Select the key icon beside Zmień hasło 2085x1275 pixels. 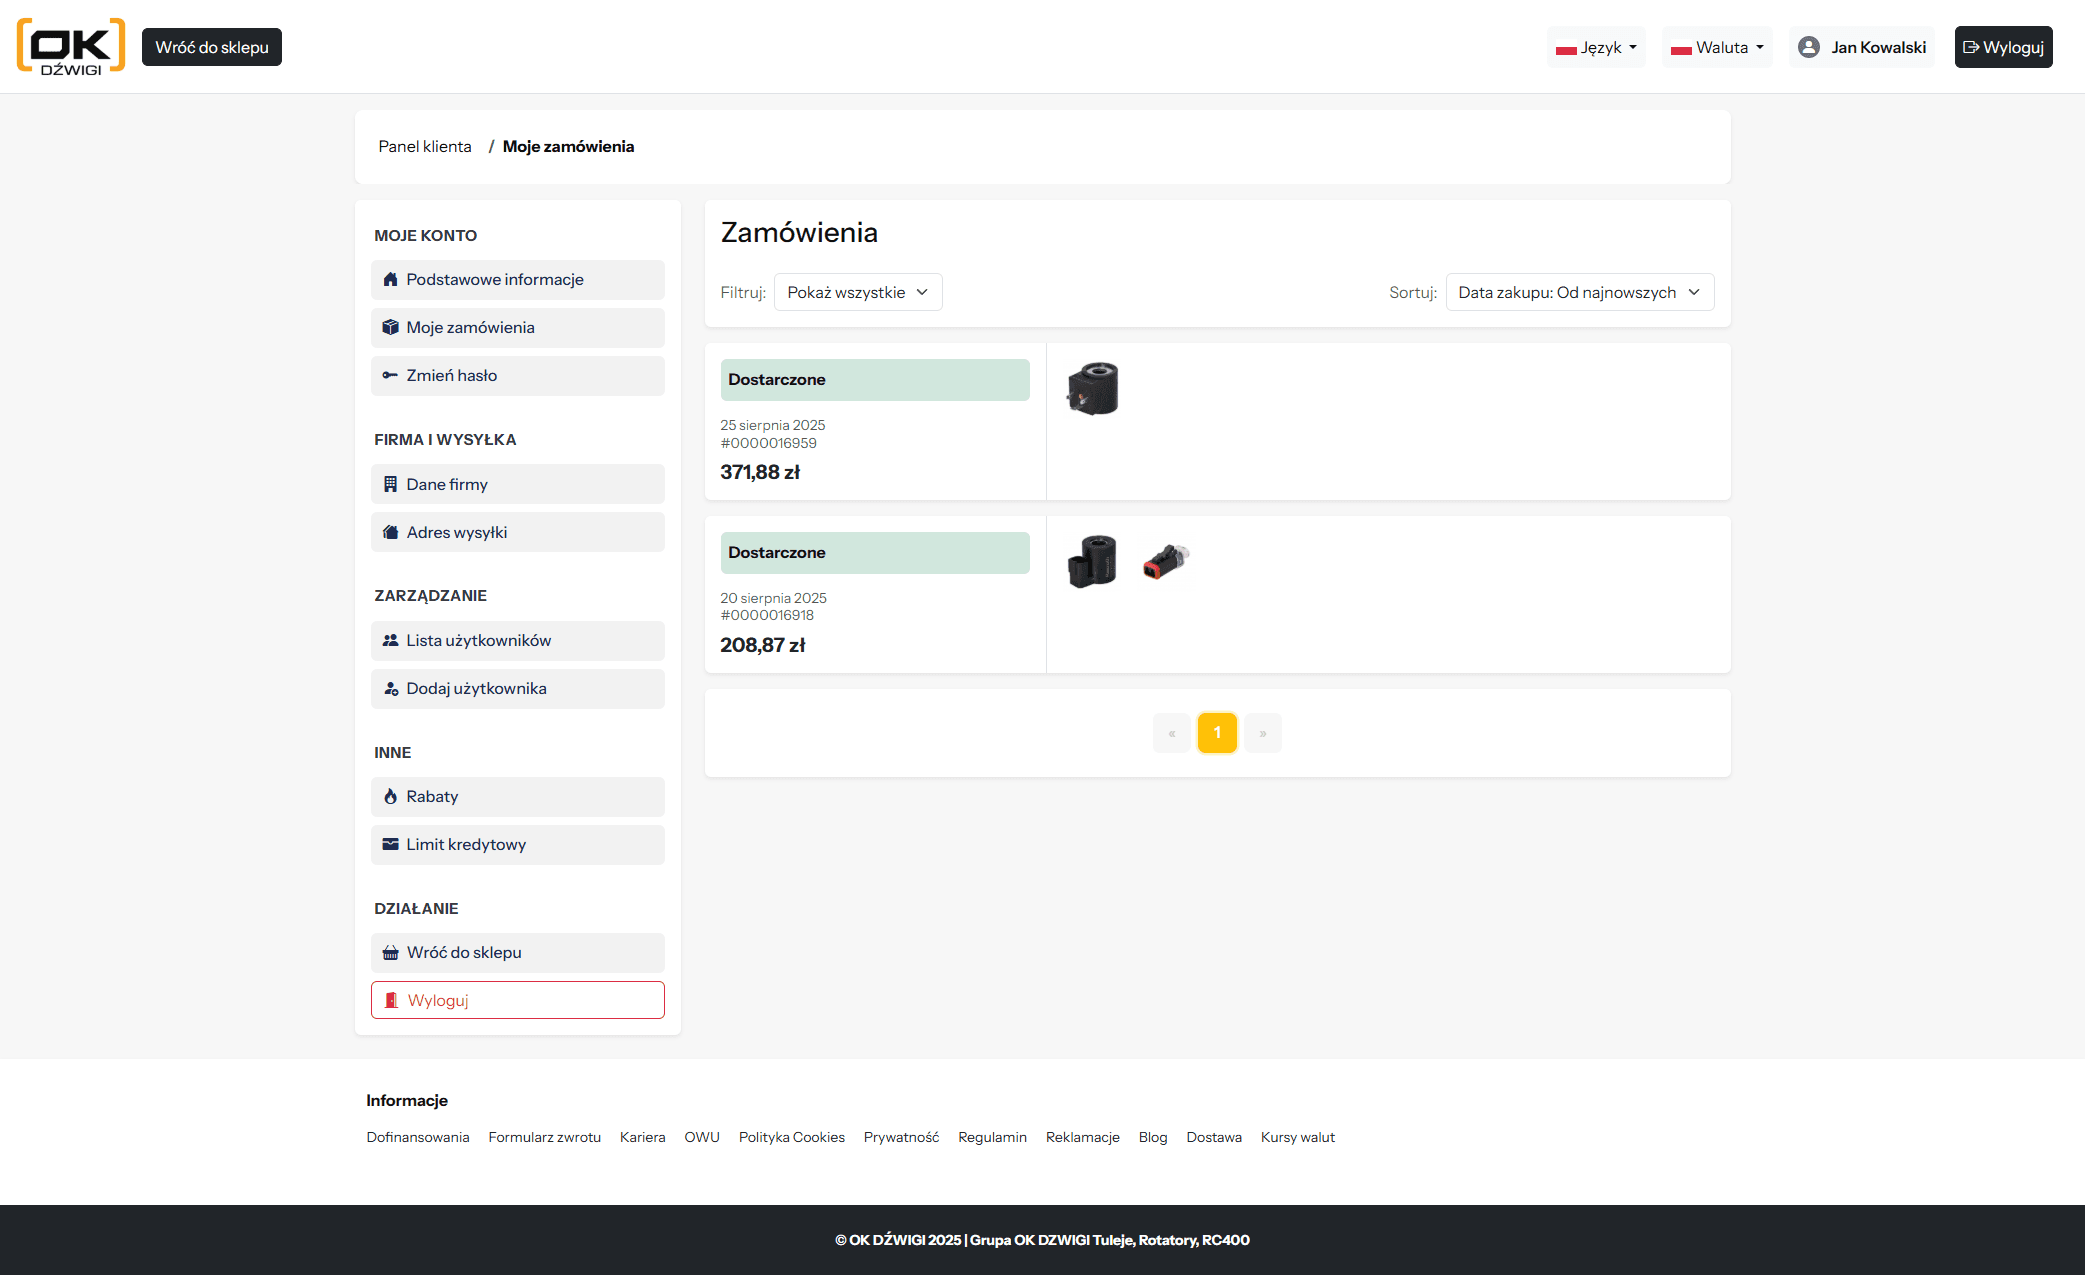(x=391, y=375)
